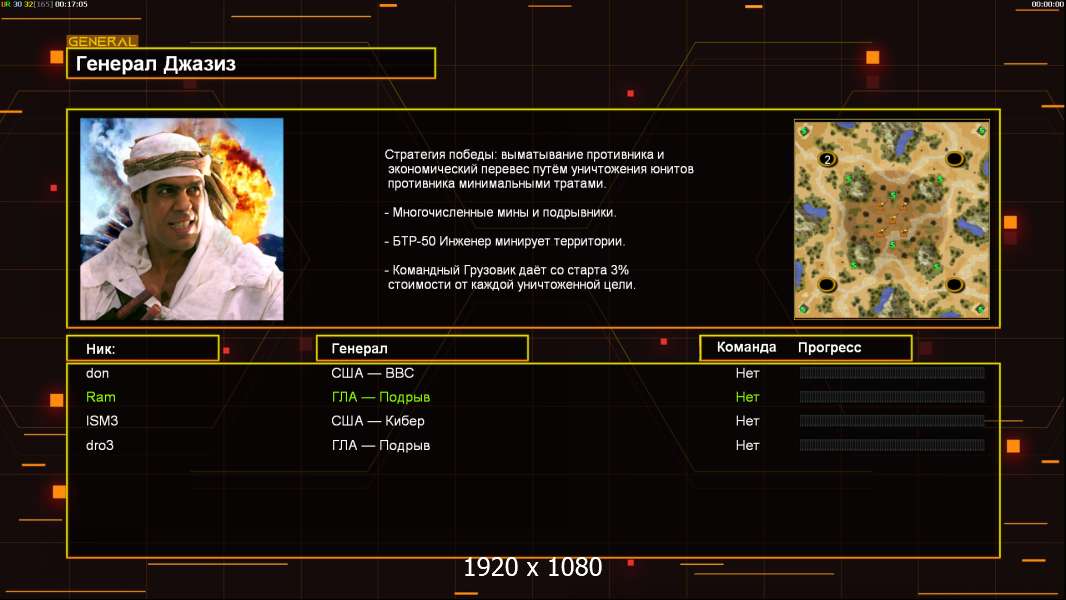Click 'США — ВВС' general entry
Viewport: 1066px width, 600px height.
373,373
